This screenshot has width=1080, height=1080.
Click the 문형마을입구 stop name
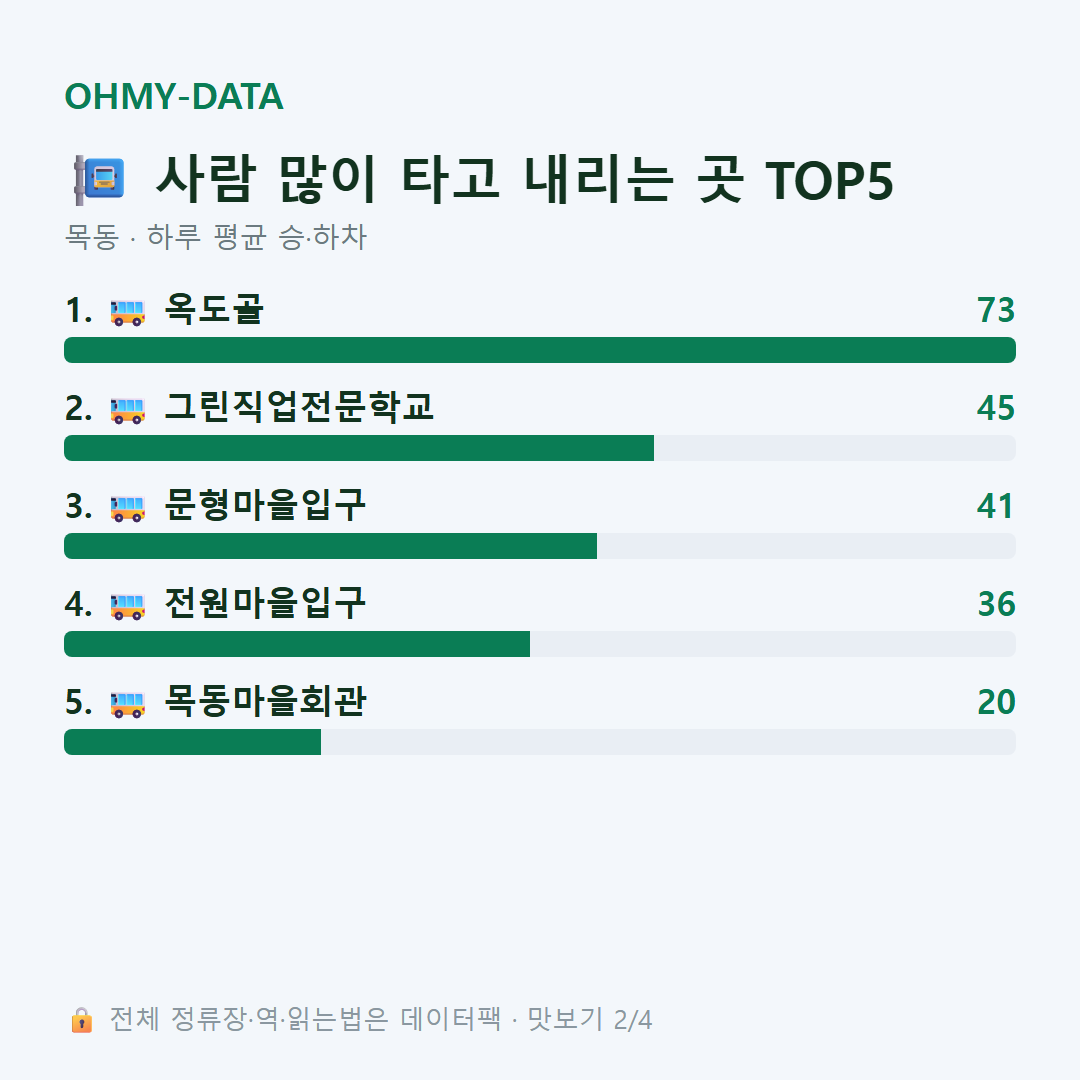click(265, 506)
